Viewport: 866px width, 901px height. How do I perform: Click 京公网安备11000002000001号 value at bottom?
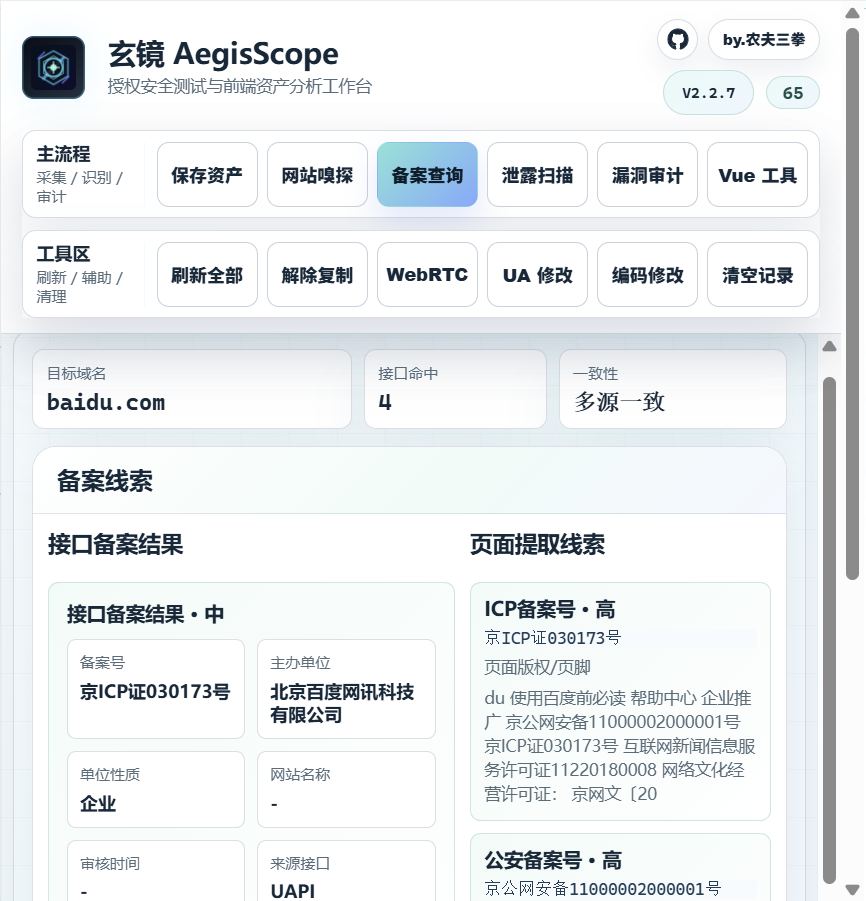click(603, 888)
